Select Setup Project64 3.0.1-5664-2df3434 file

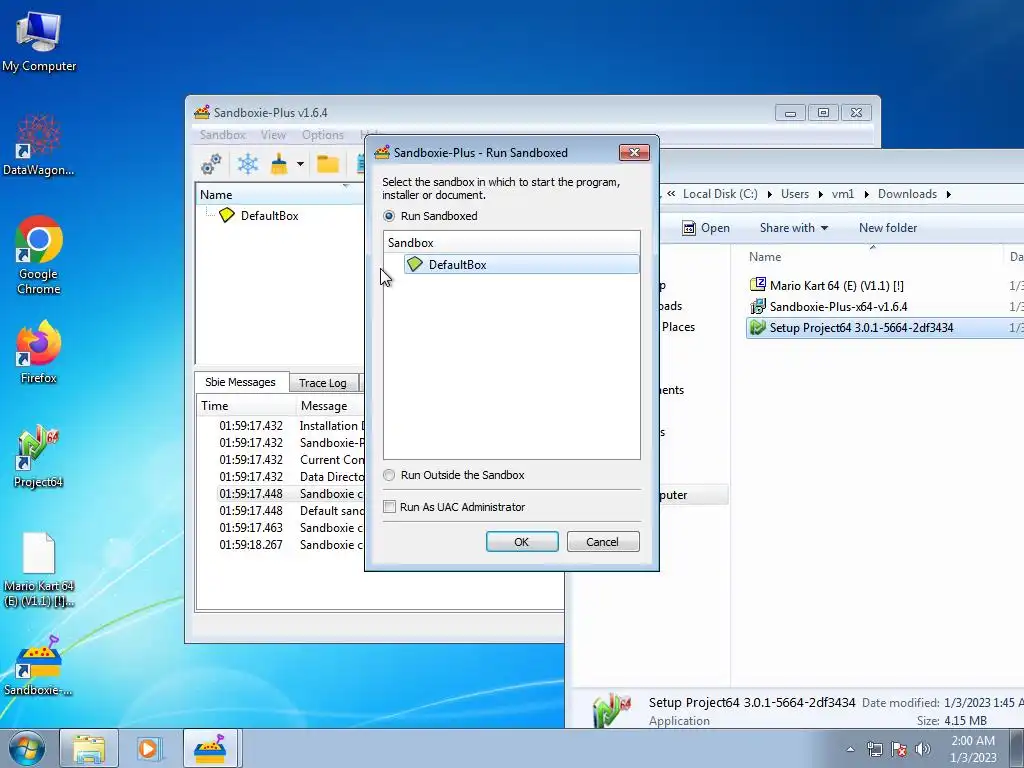coord(861,328)
